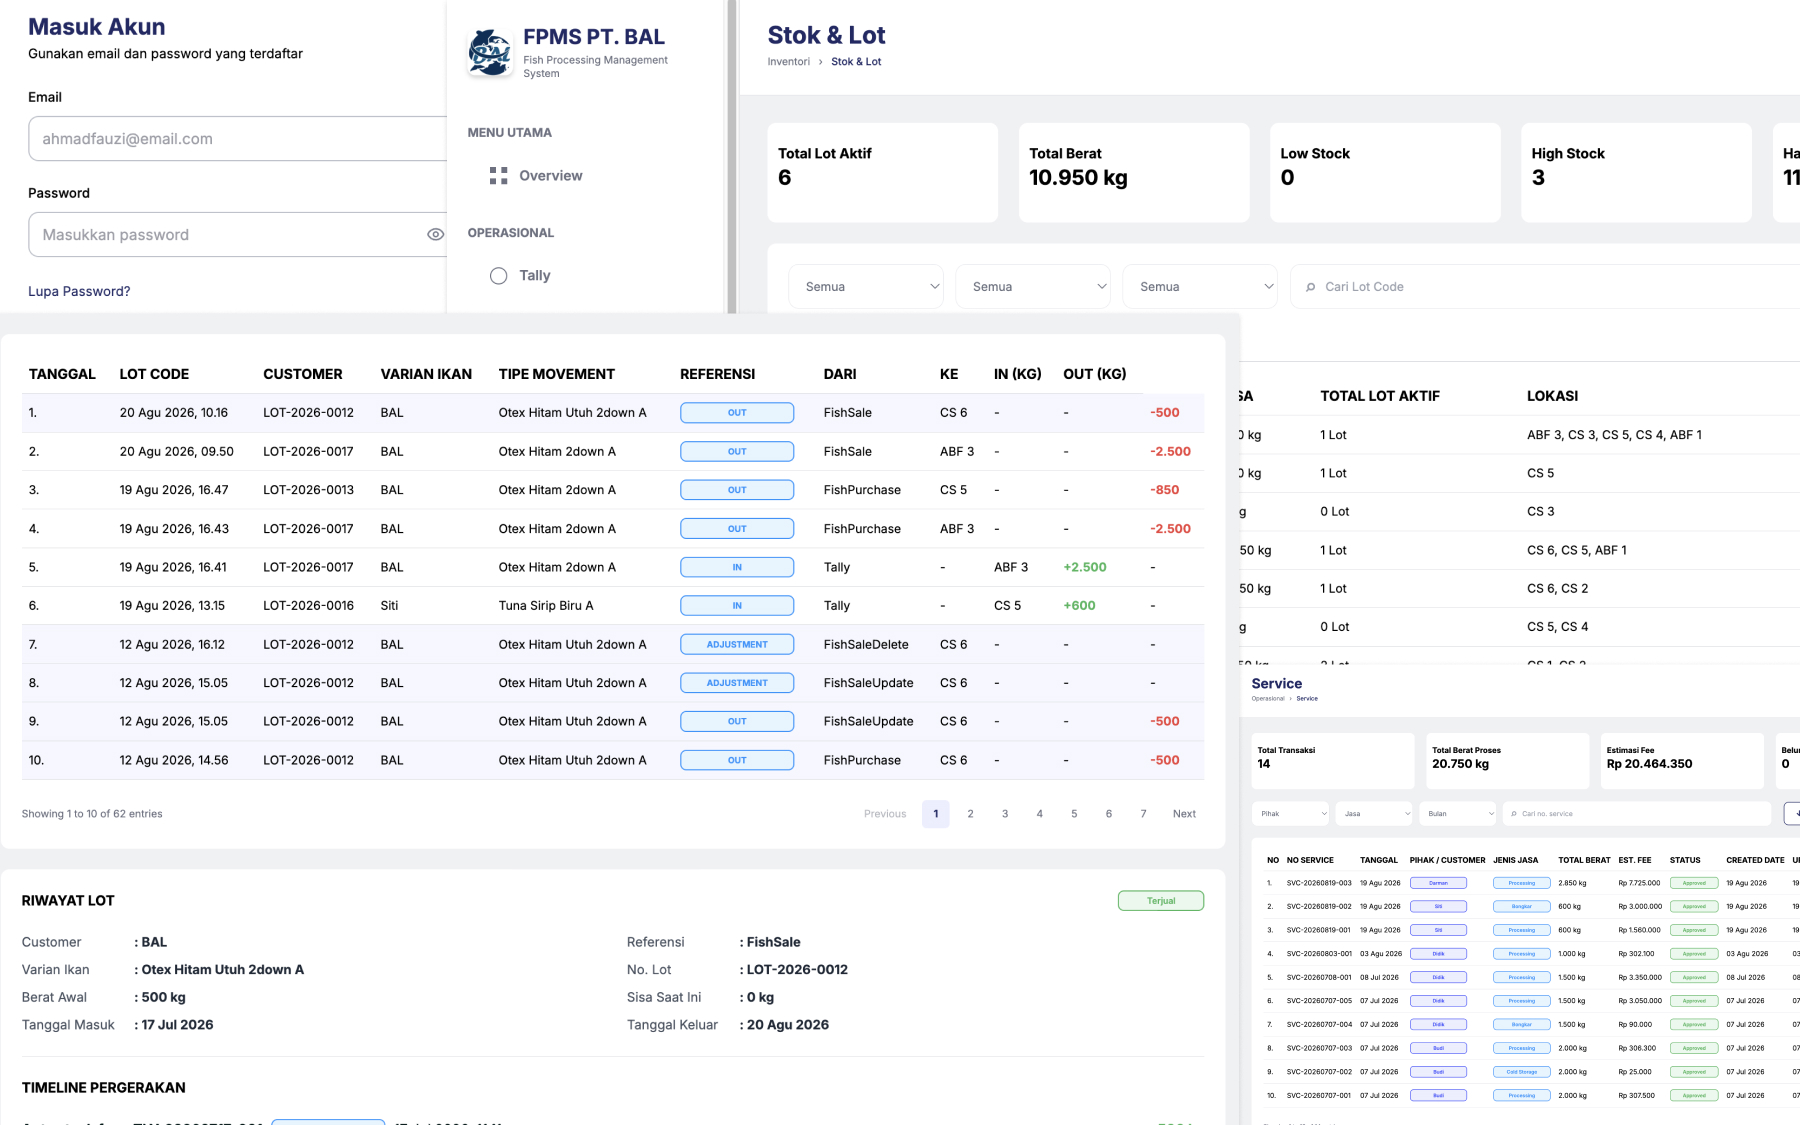The height and width of the screenshot is (1125, 1800).
Task: Go to the Next page of entries
Action: coord(1184,814)
